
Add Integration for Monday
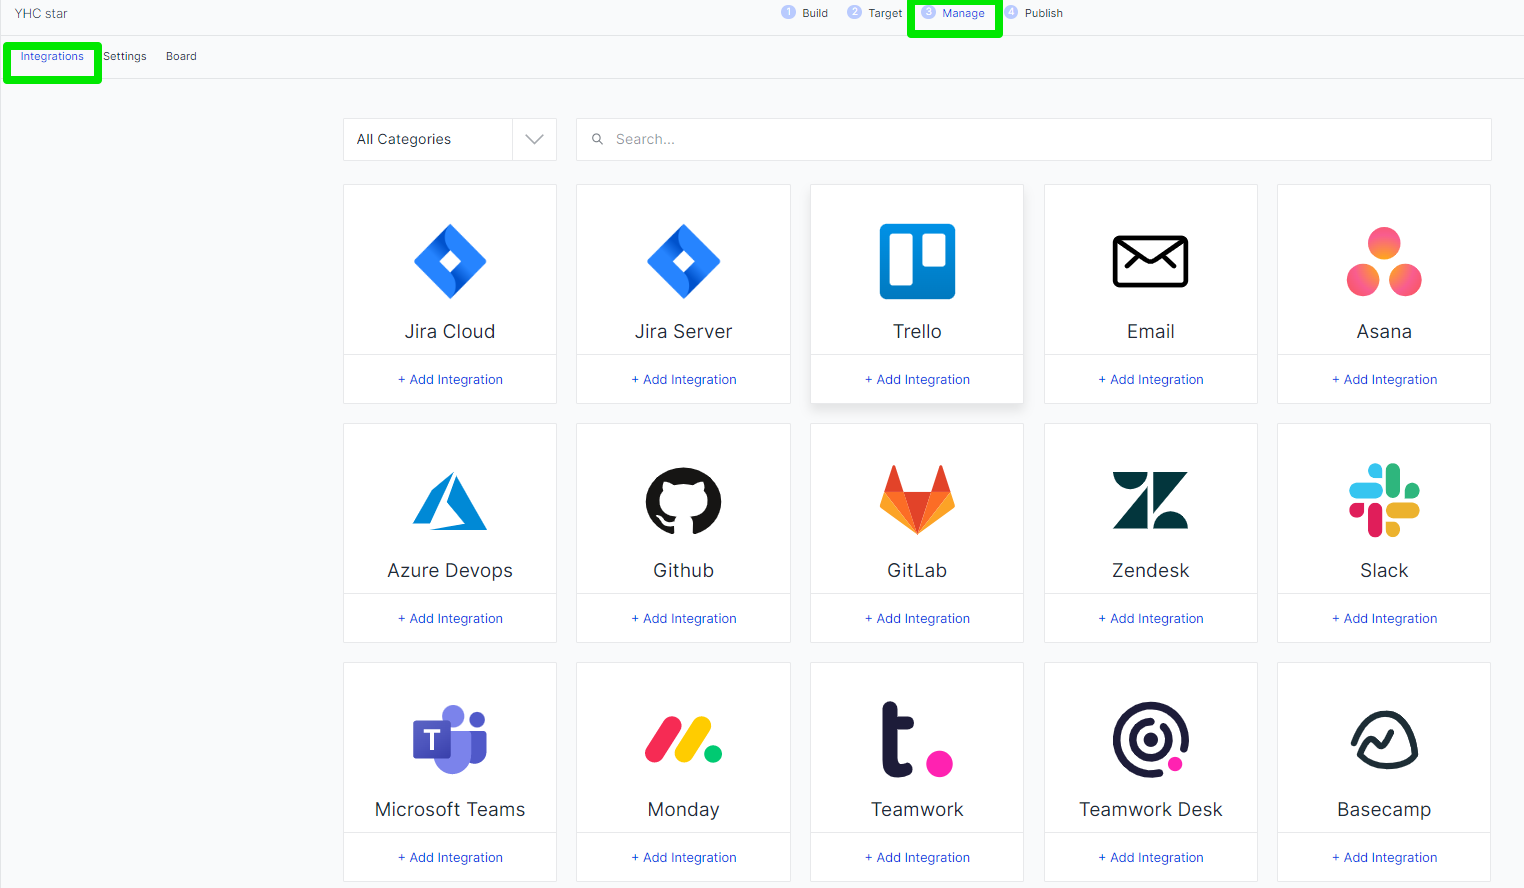(683, 857)
